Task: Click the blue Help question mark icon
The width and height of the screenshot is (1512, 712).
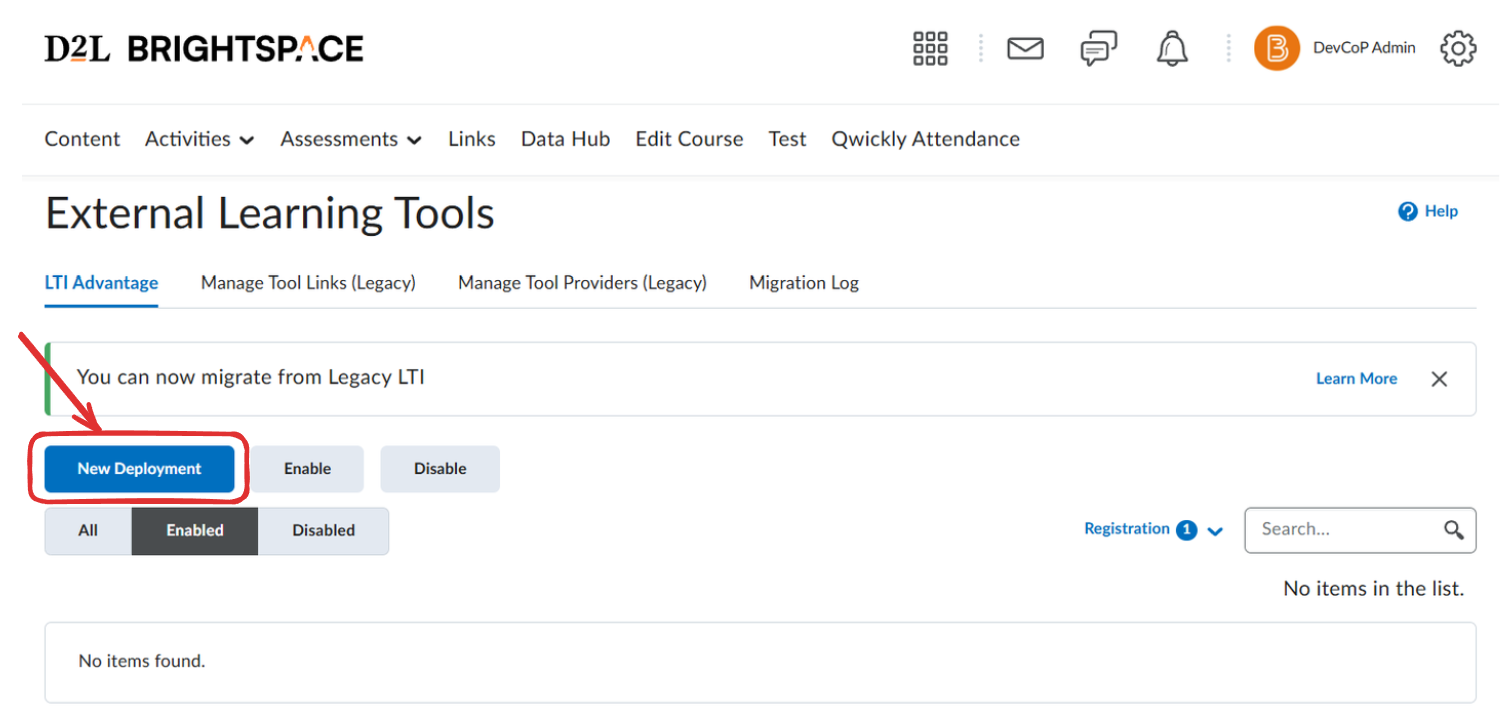Action: click(1408, 211)
